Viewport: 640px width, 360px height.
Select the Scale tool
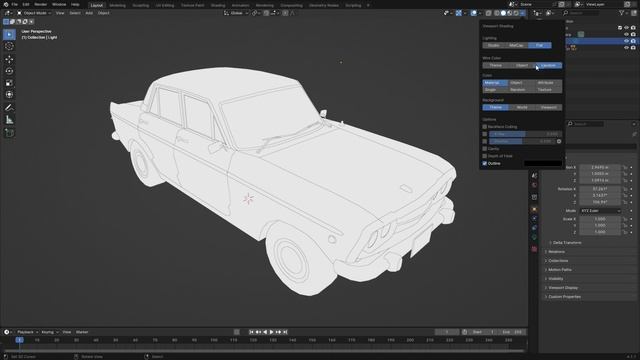pyautogui.click(x=9, y=83)
